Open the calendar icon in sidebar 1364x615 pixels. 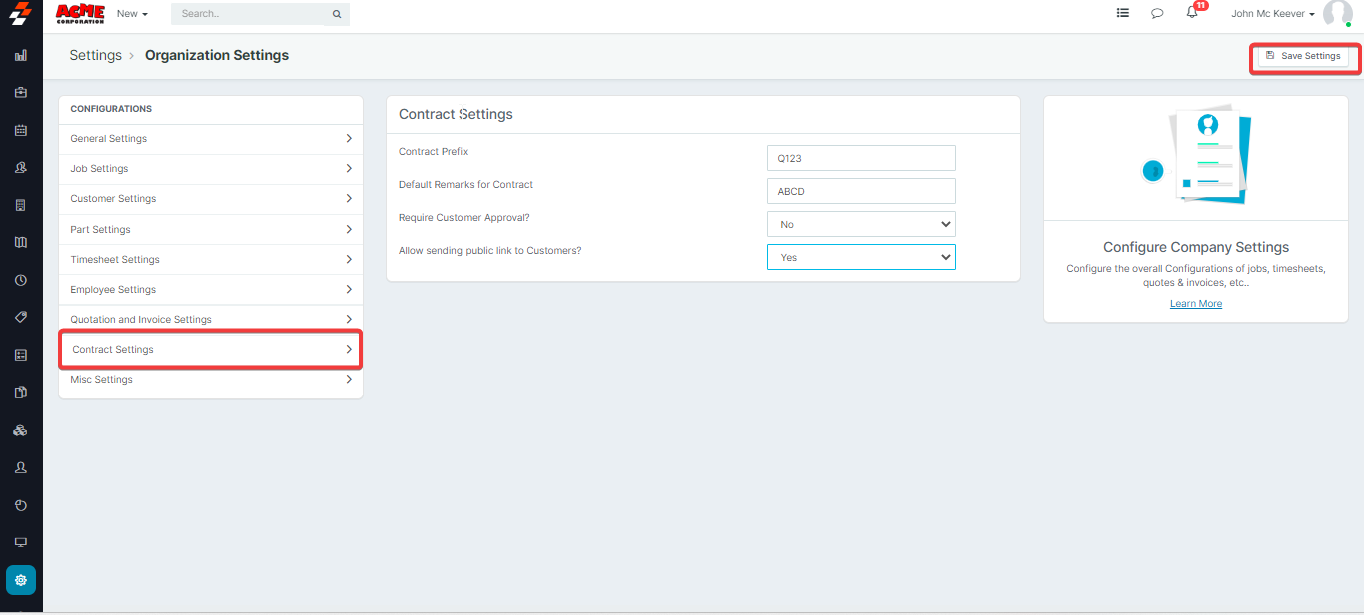tap(21, 130)
